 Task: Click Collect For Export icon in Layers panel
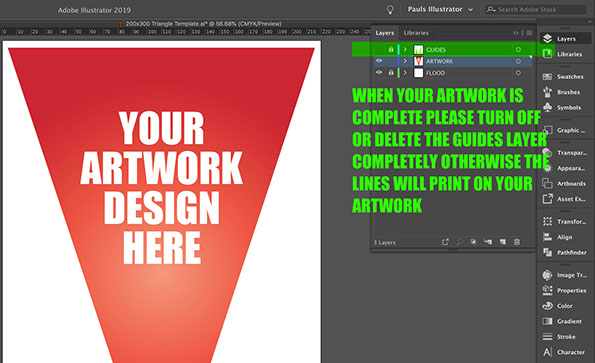click(445, 242)
